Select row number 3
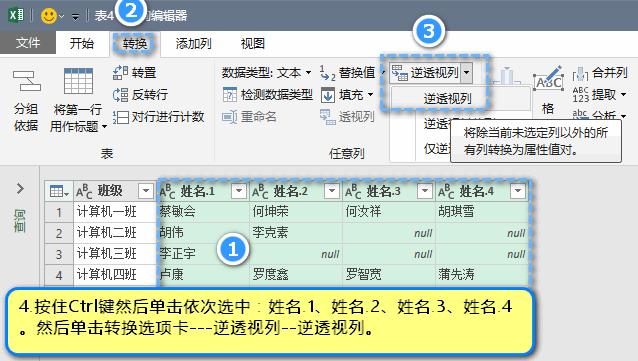 point(59,254)
